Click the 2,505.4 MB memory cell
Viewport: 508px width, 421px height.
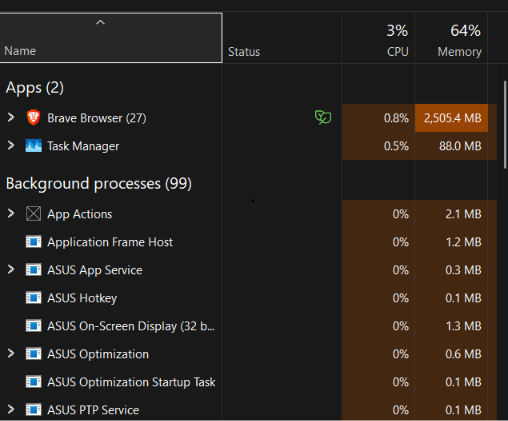(x=451, y=118)
